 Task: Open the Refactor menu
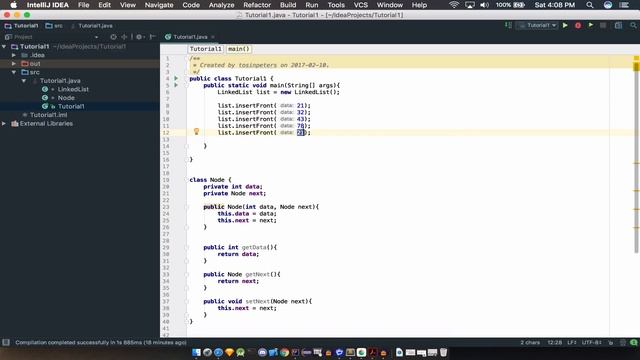point(257,5)
